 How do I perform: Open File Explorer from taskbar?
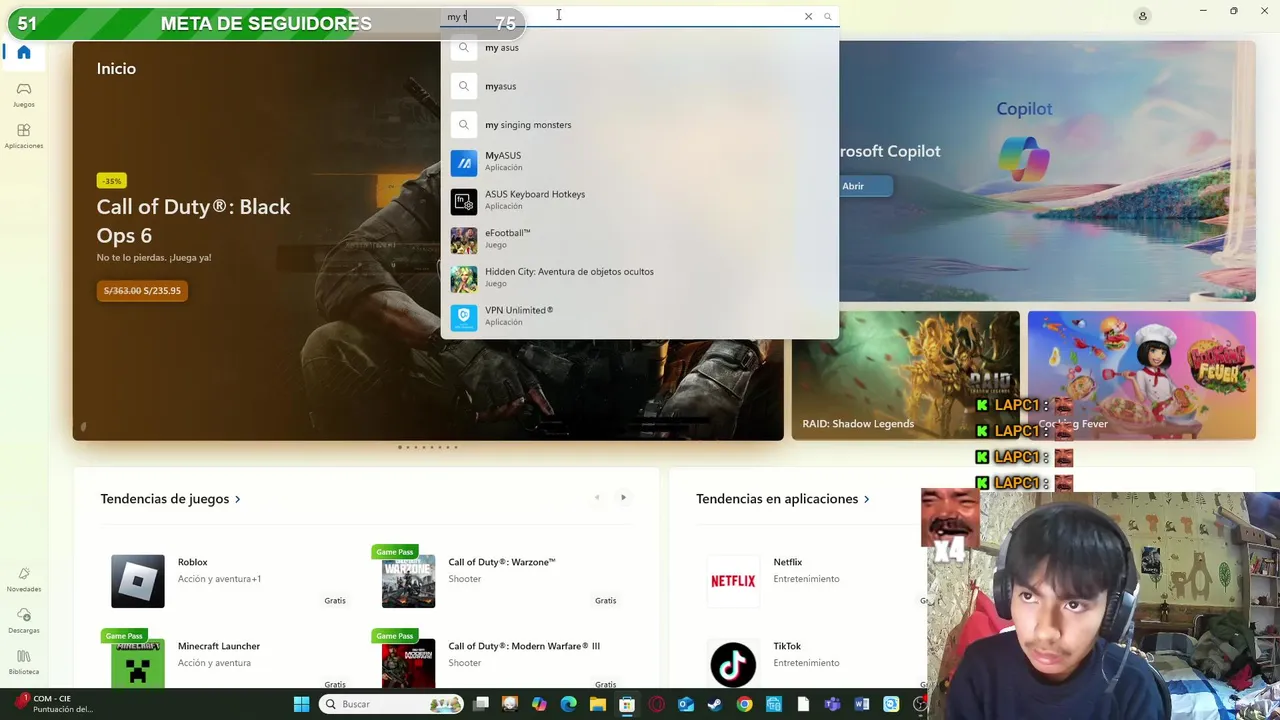[x=598, y=704]
